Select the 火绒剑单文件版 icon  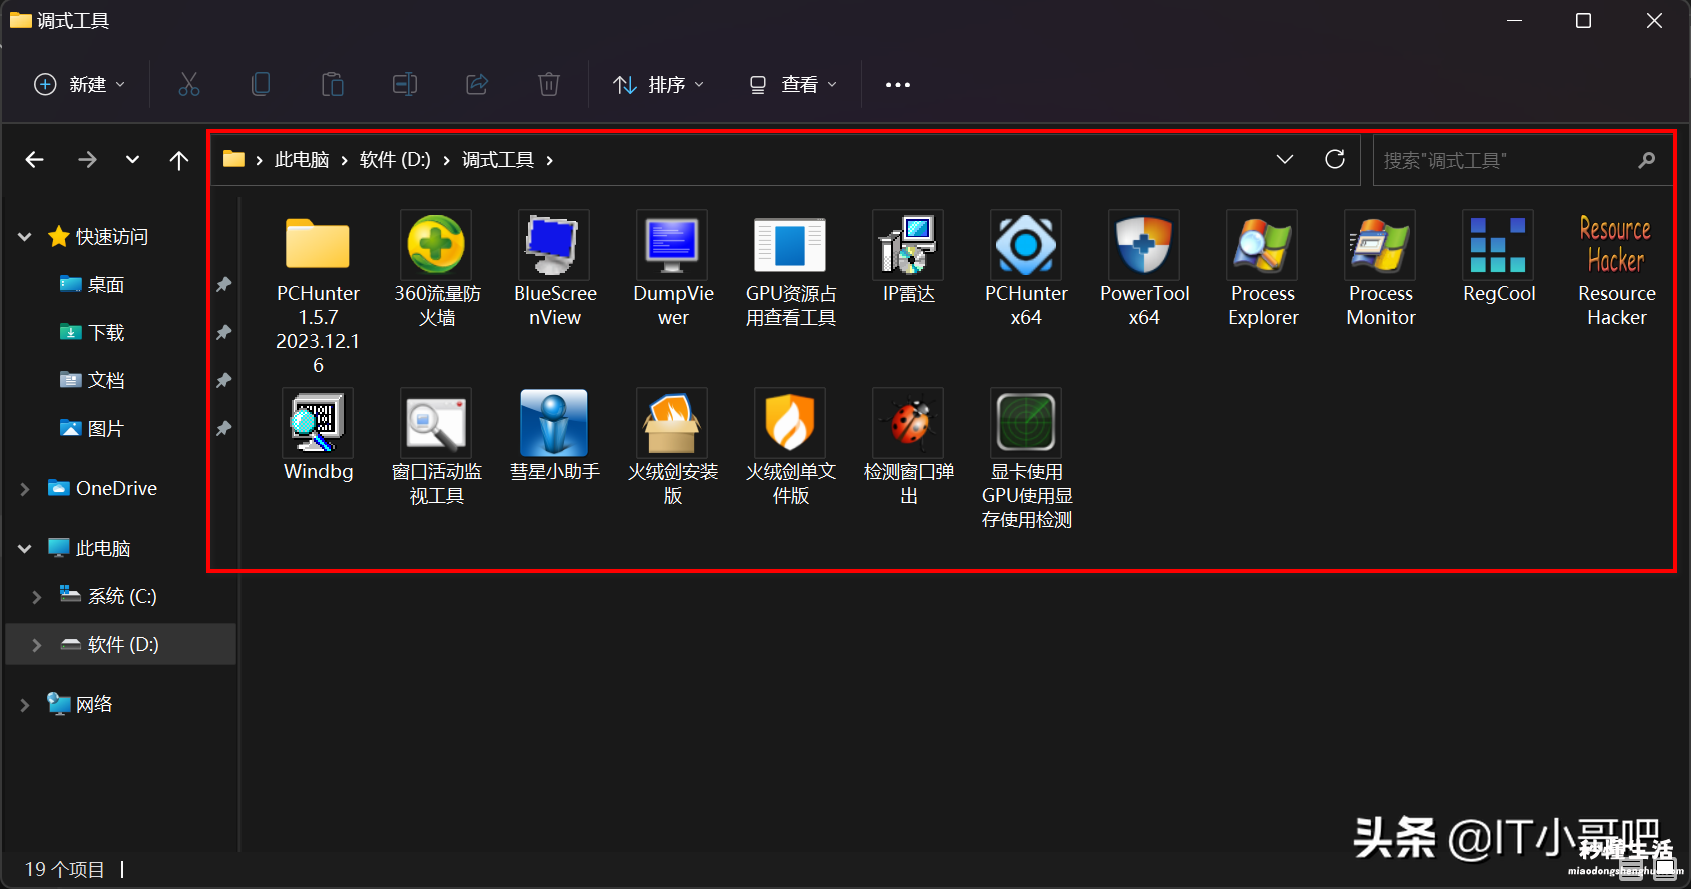790,423
